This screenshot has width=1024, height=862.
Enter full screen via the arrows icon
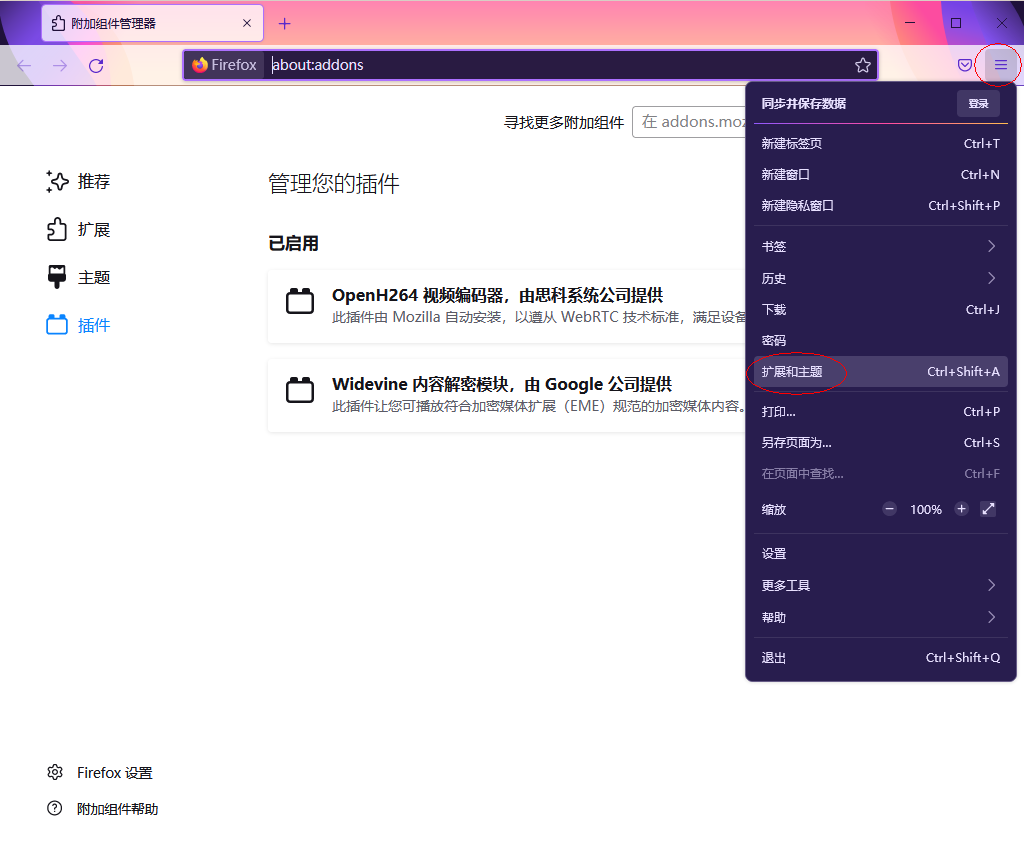(988, 509)
